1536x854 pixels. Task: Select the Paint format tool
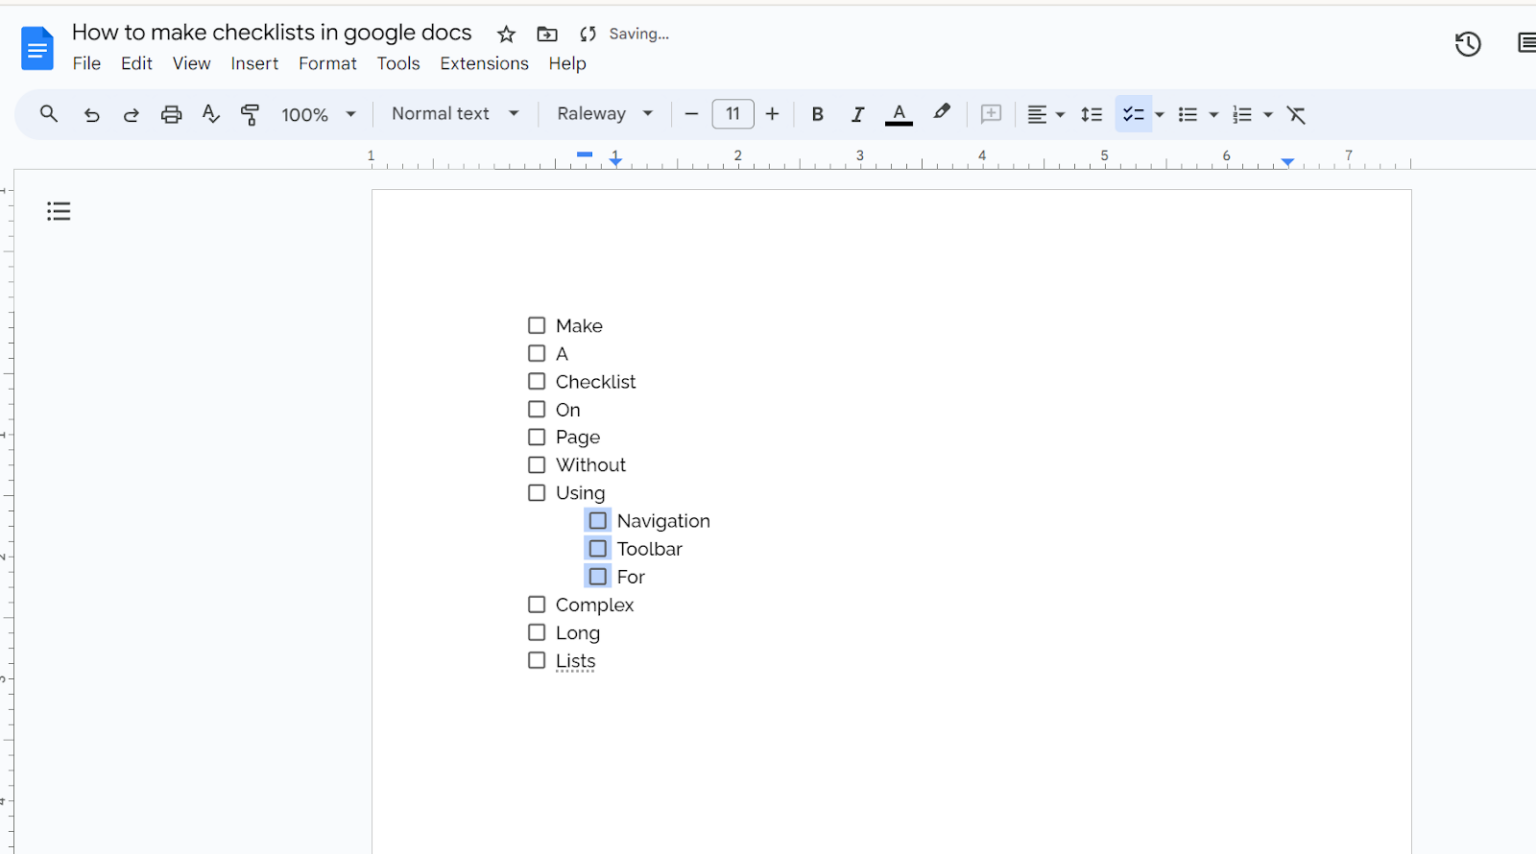point(249,114)
